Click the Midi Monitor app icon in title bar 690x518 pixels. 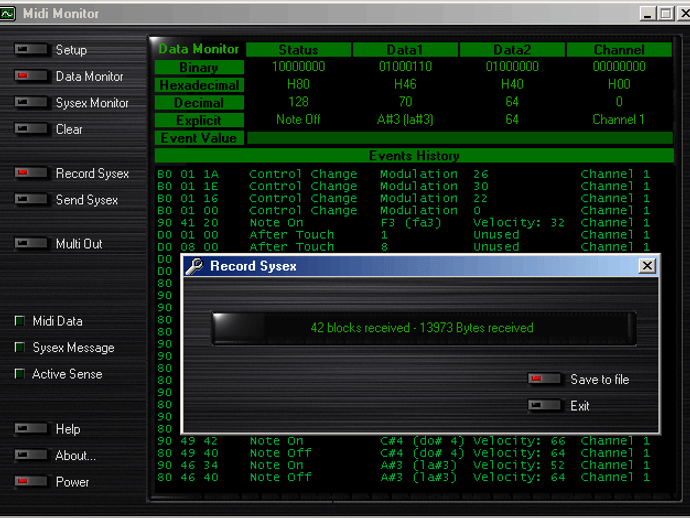7,14
